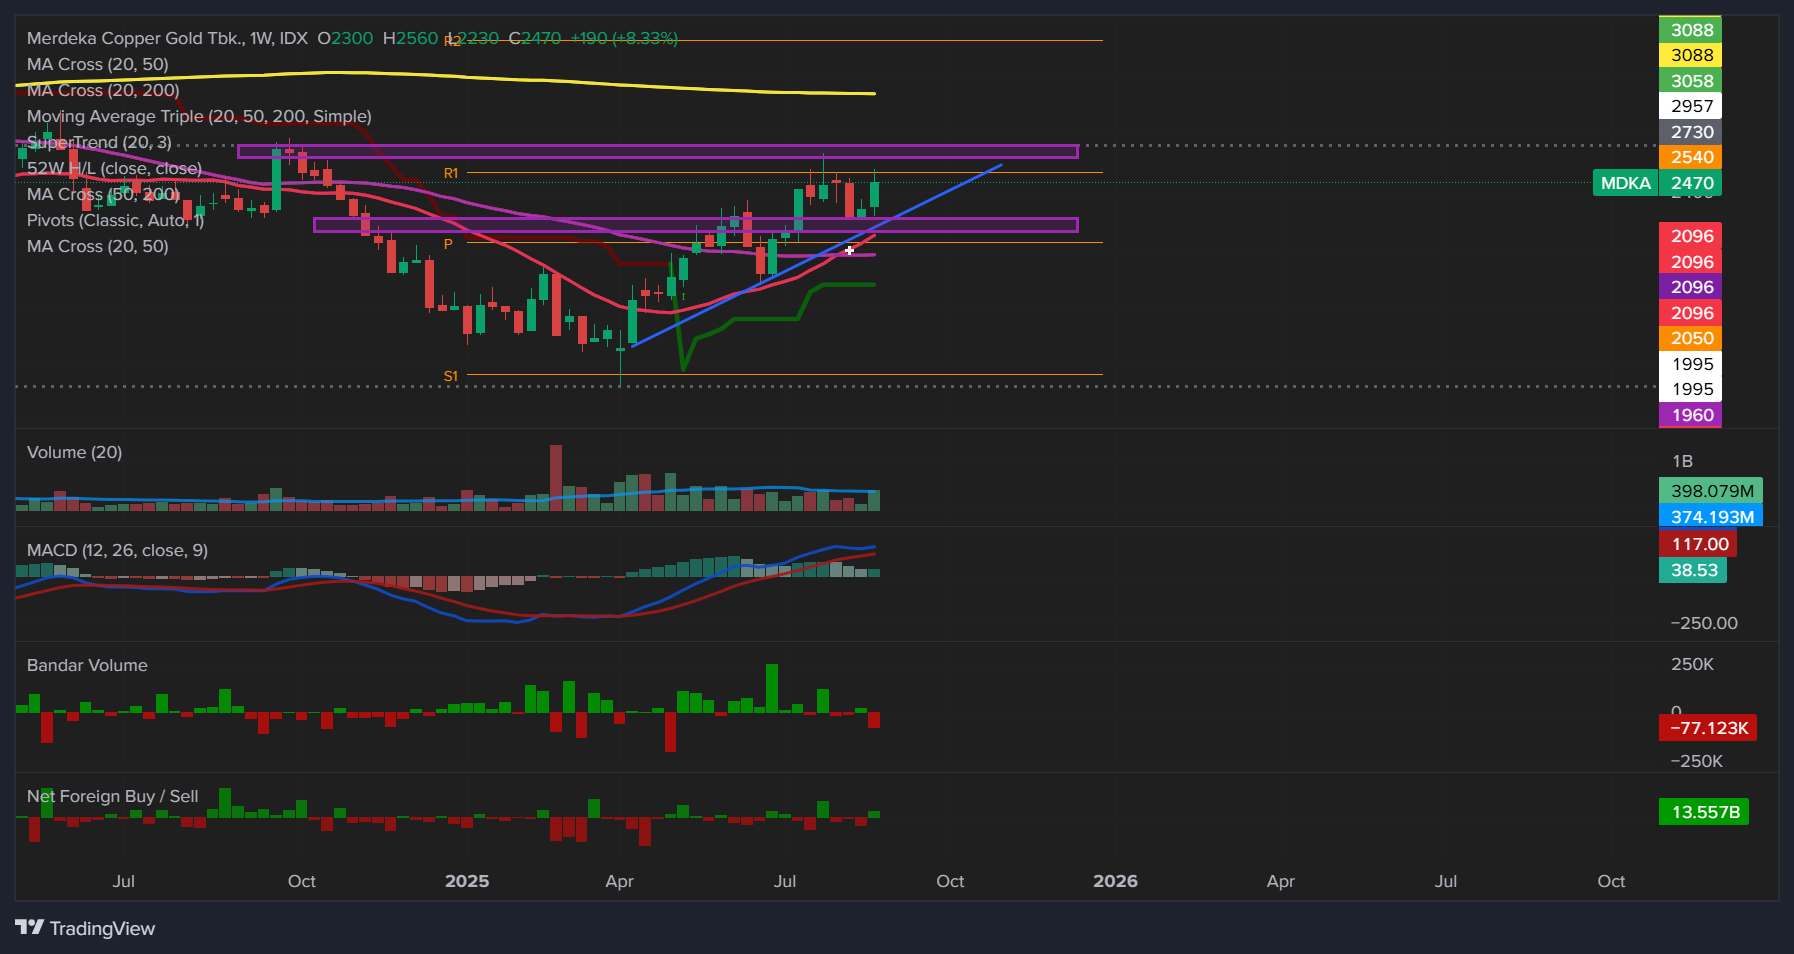Click the green 3058 price label
Screen dimensions: 1794x954
click(x=1691, y=81)
